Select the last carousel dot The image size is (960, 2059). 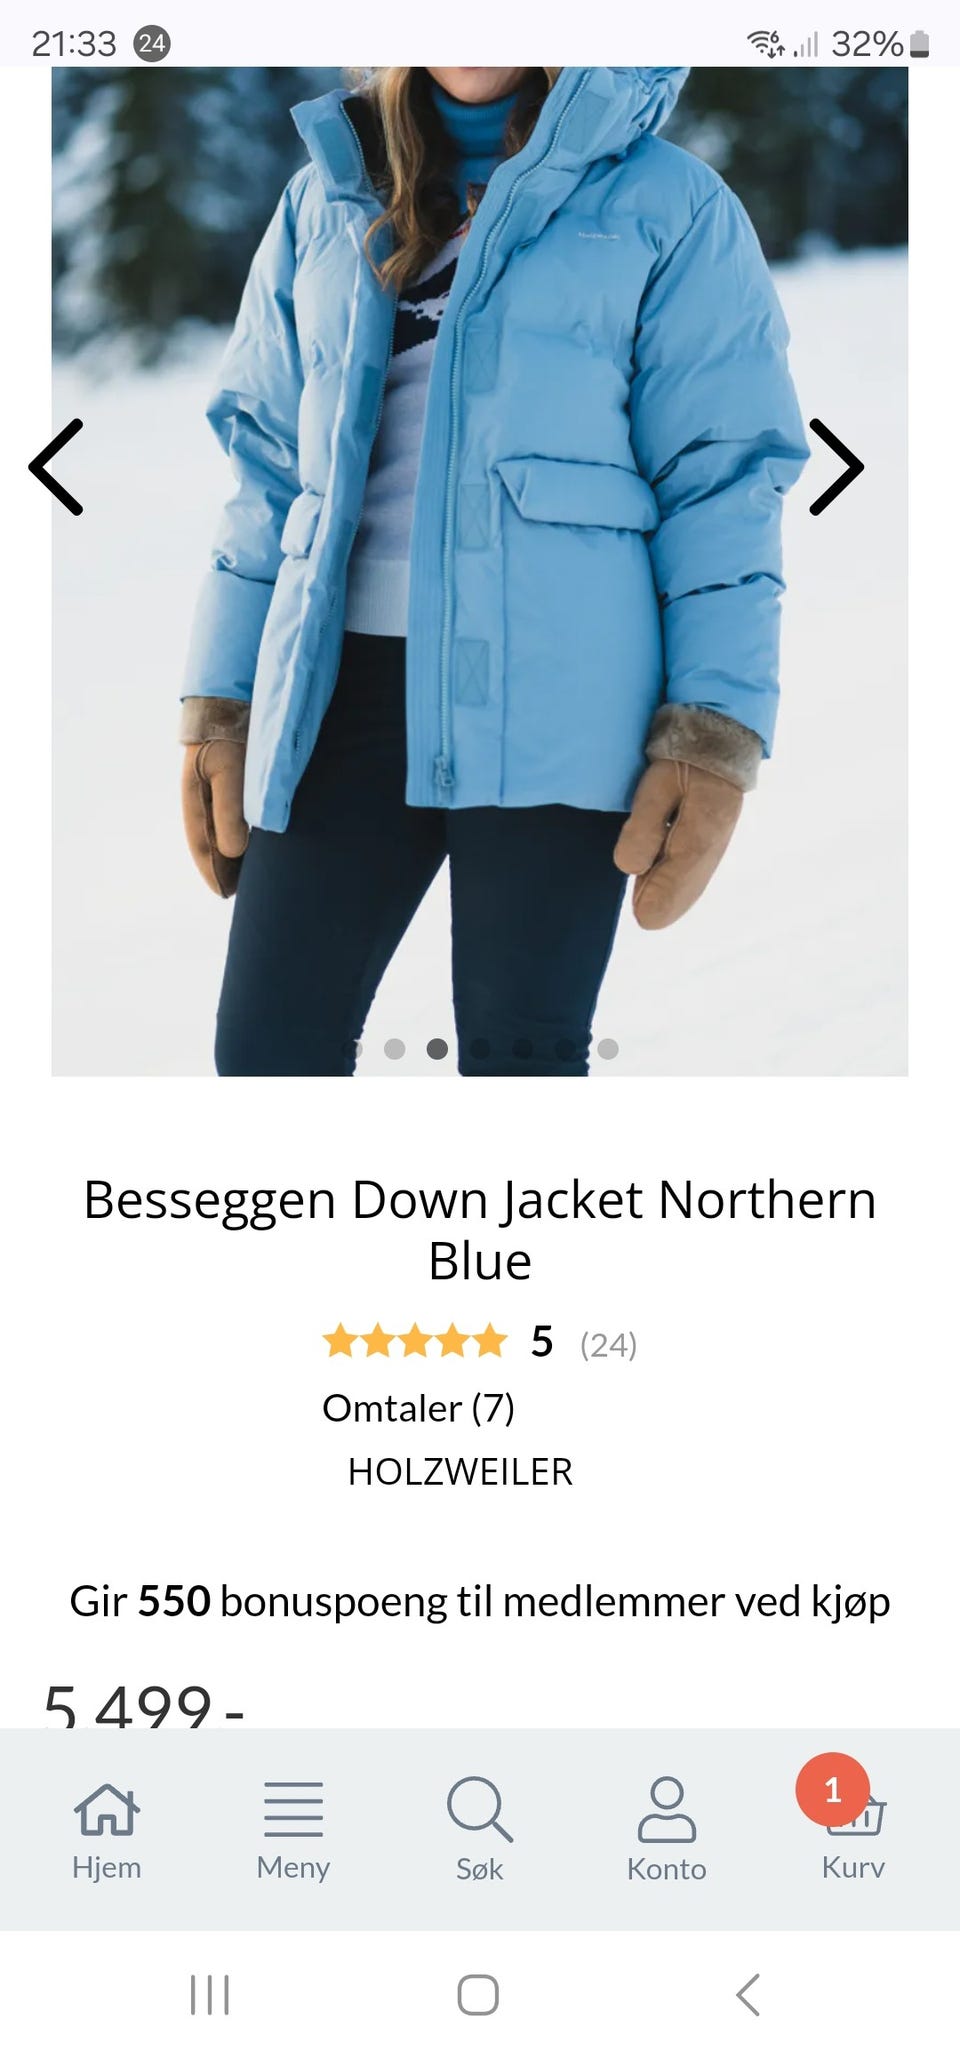click(x=608, y=1048)
